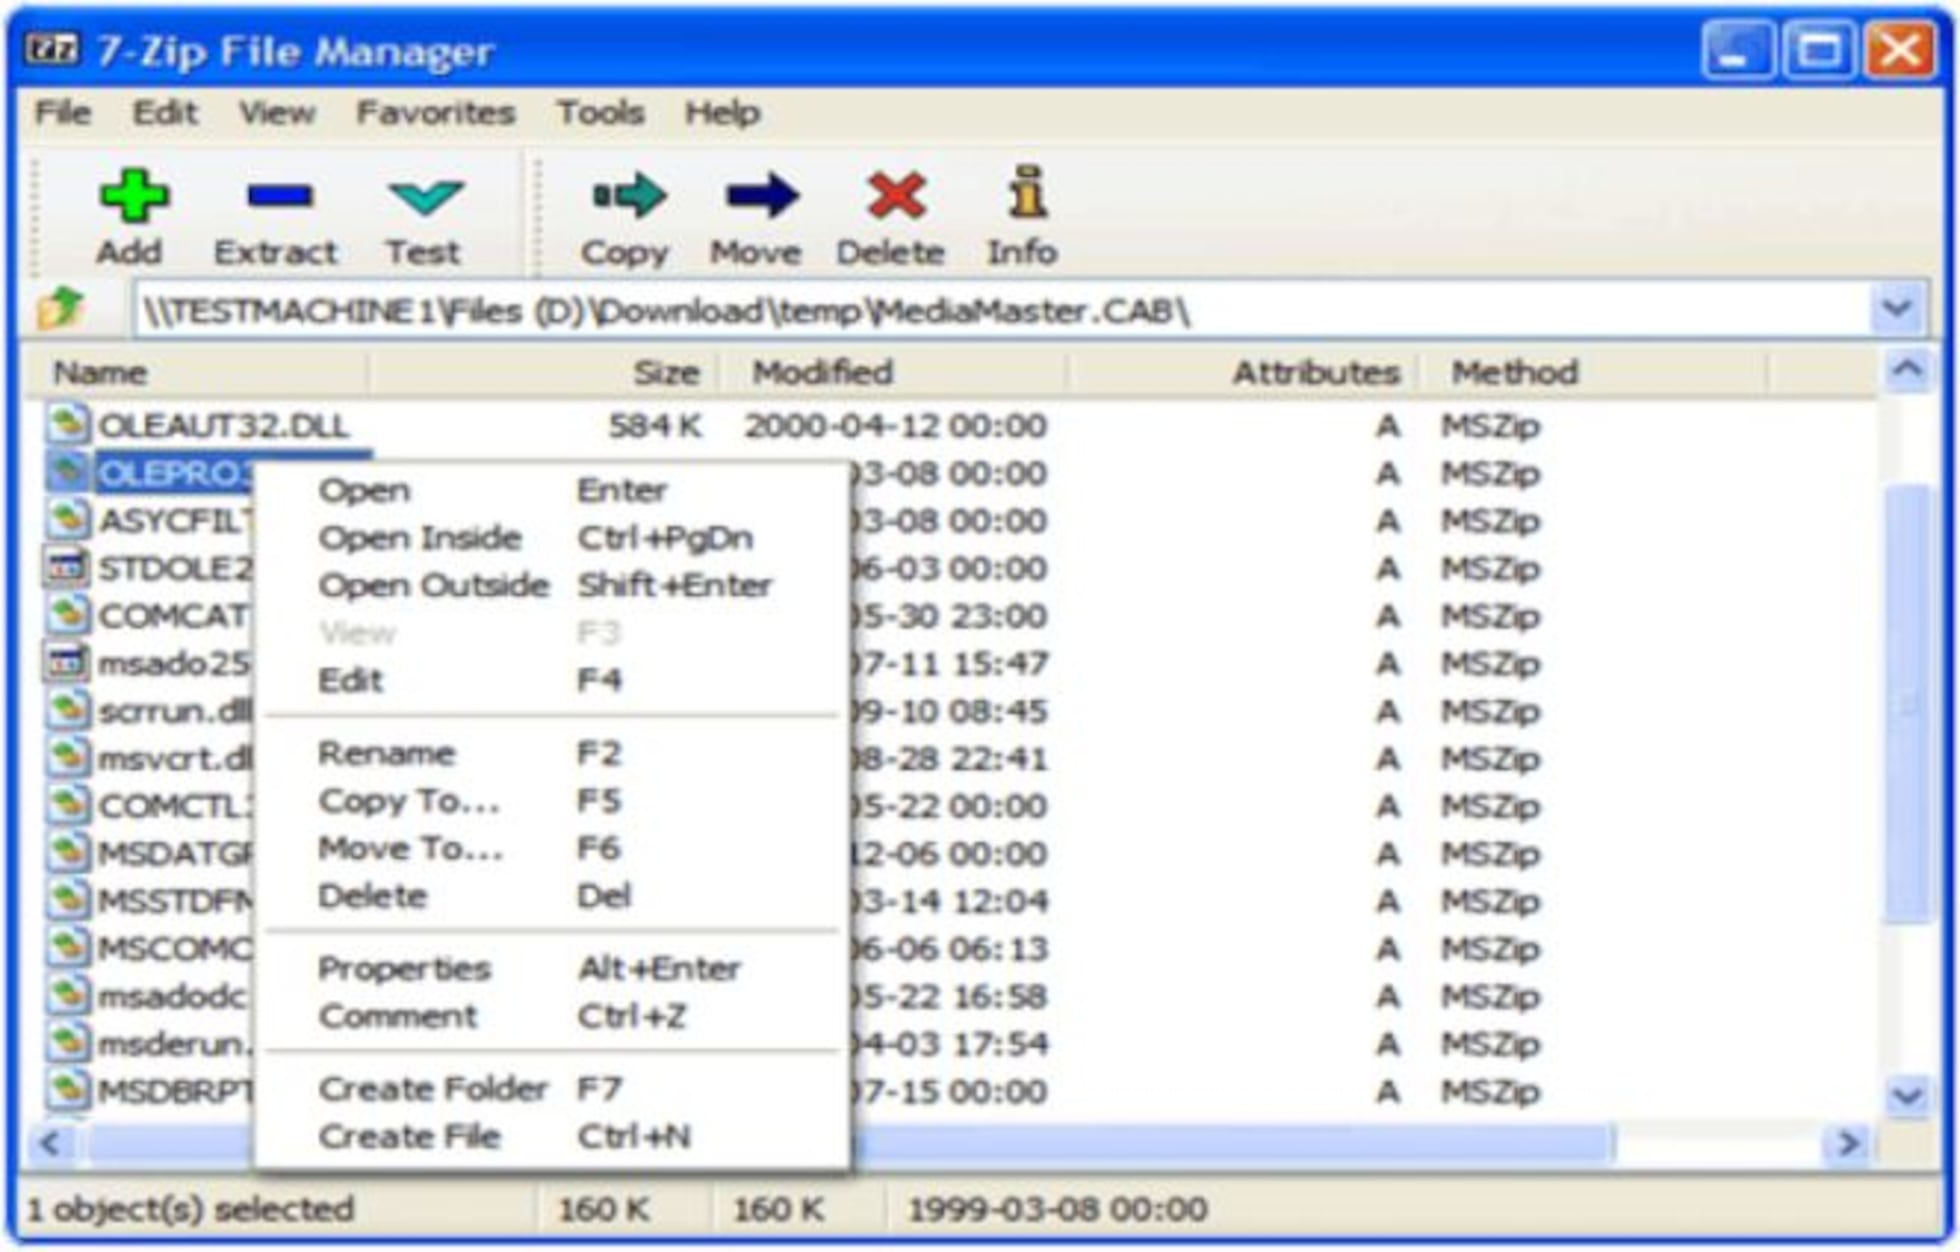The image size is (1960, 1252).
Task: Click the Copy toolbar icon
Action: [x=627, y=198]
